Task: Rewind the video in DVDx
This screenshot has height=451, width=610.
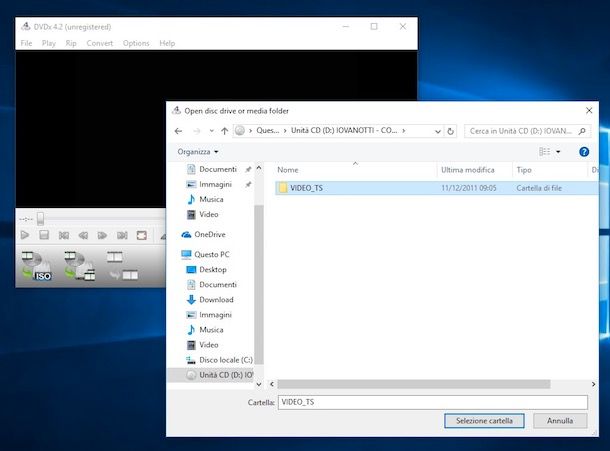Action: point(83,235)
